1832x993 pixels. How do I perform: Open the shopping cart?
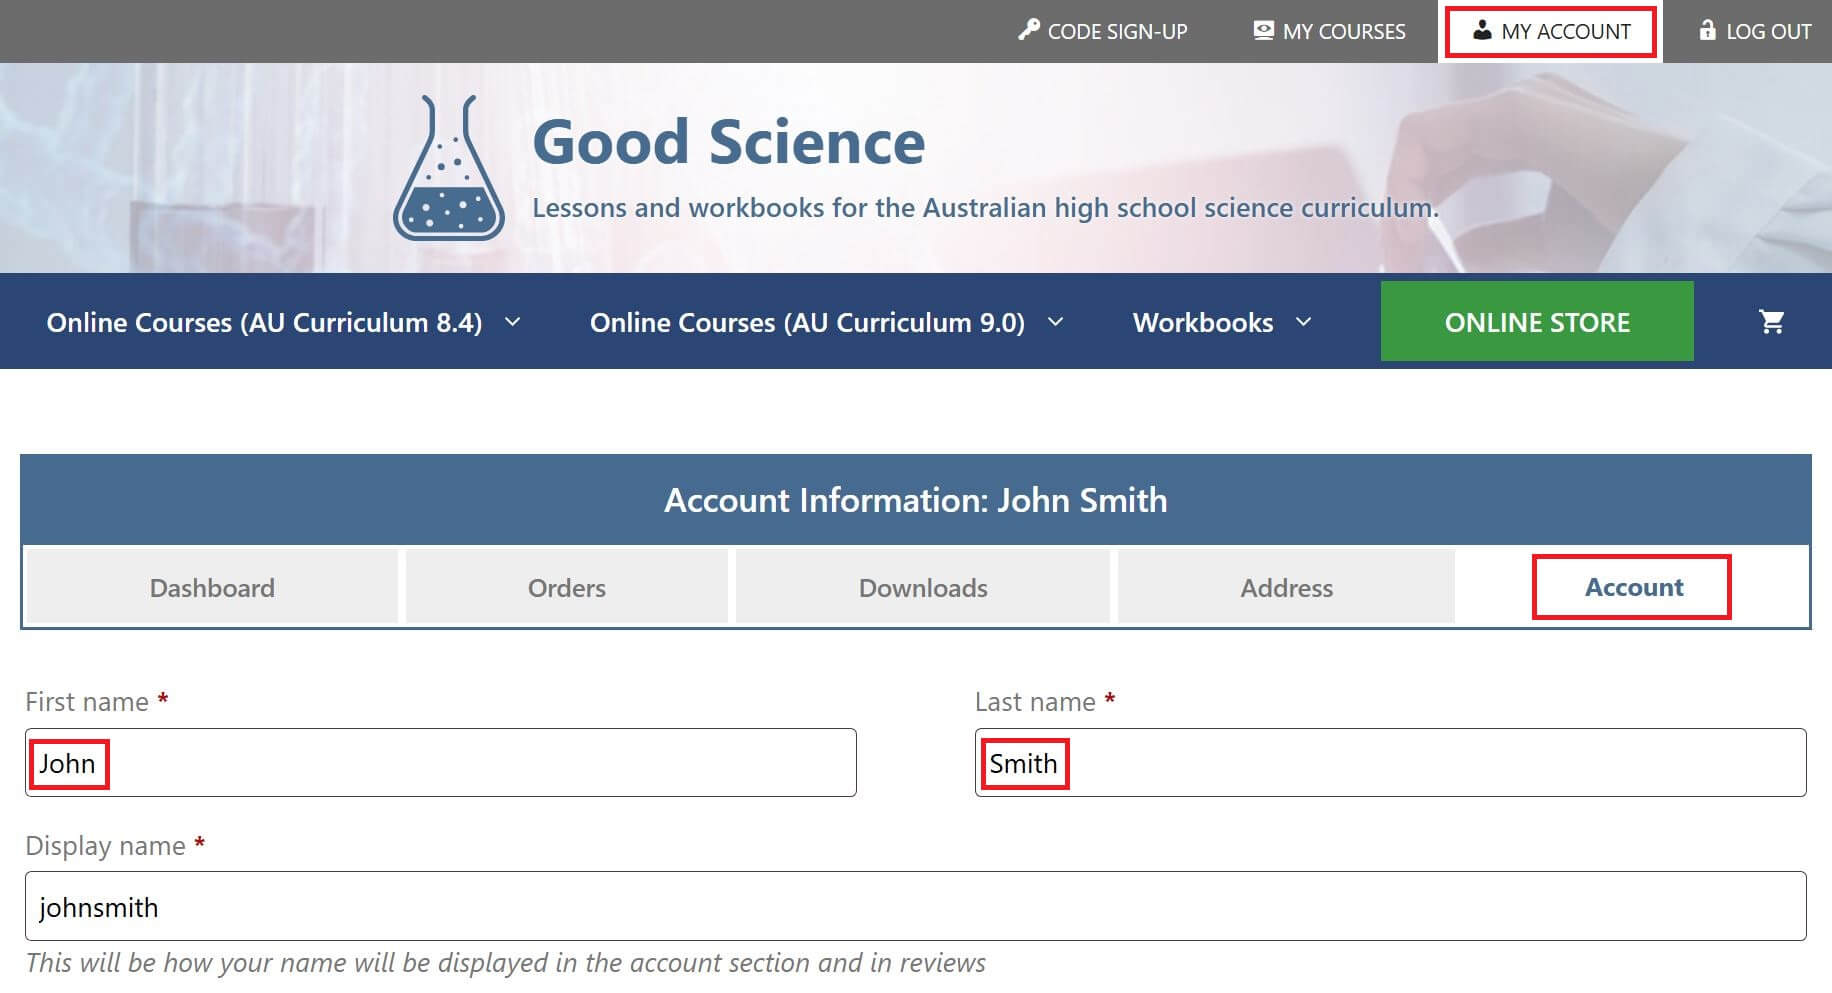[x=1772, y=321]
